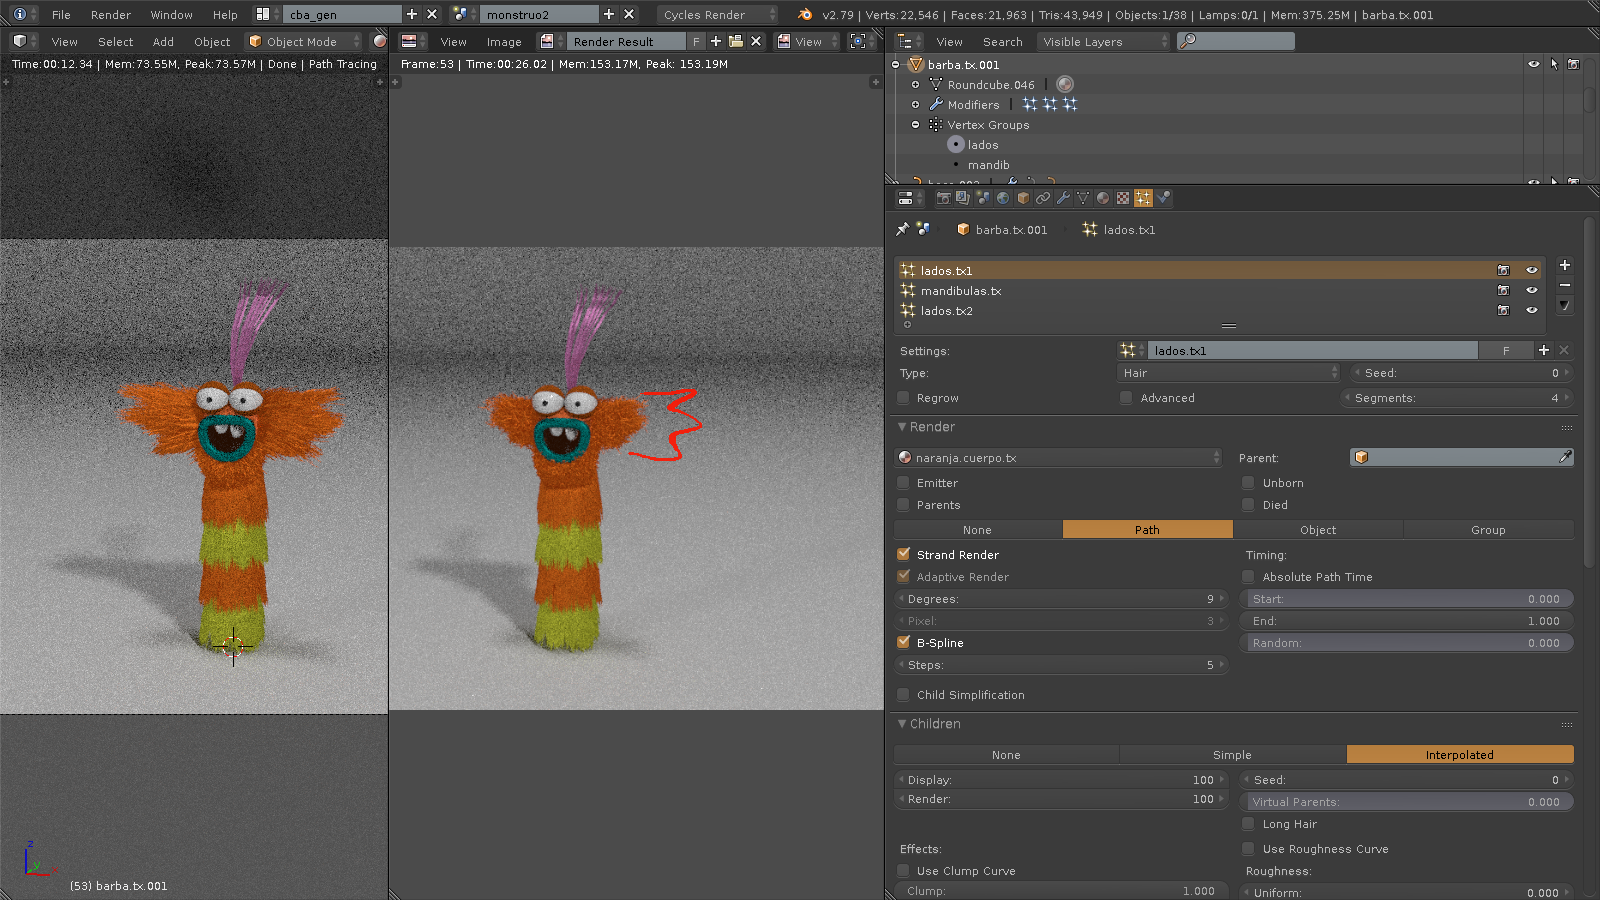The height and width of the screenshot is (900, 1600).
Task: Click the Timing End value slider
Action: pyautogui.click(x=1407, y=621)
